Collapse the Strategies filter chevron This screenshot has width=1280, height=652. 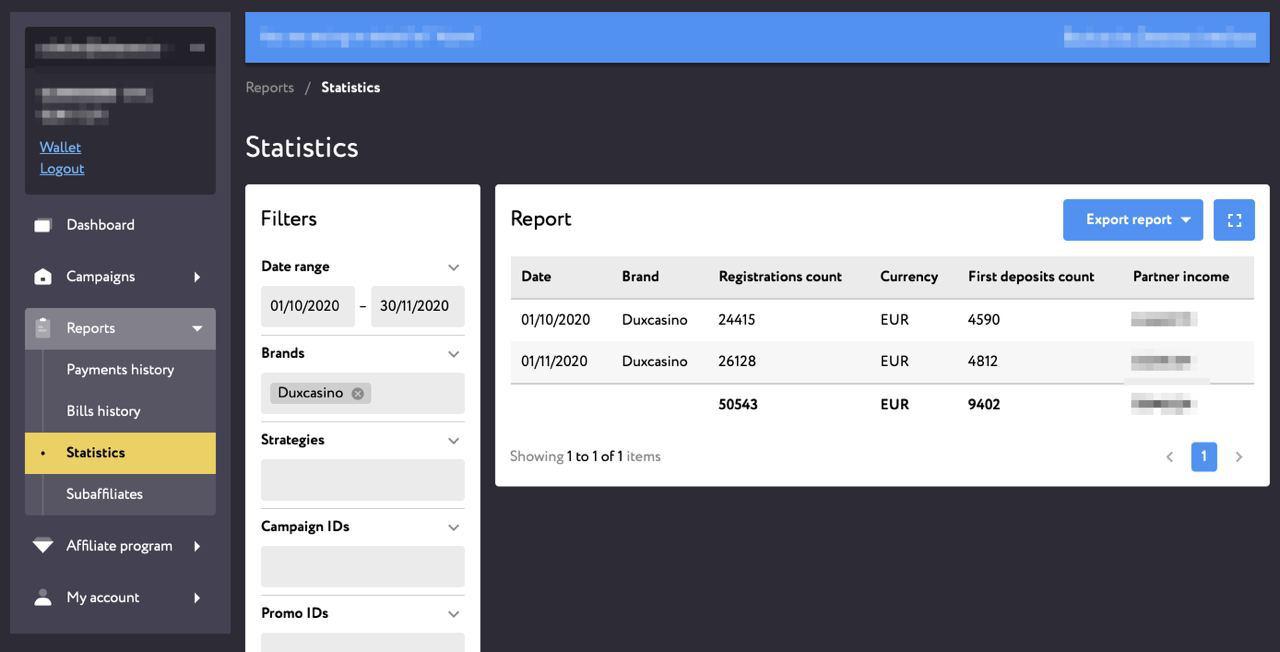coord(453,441)
